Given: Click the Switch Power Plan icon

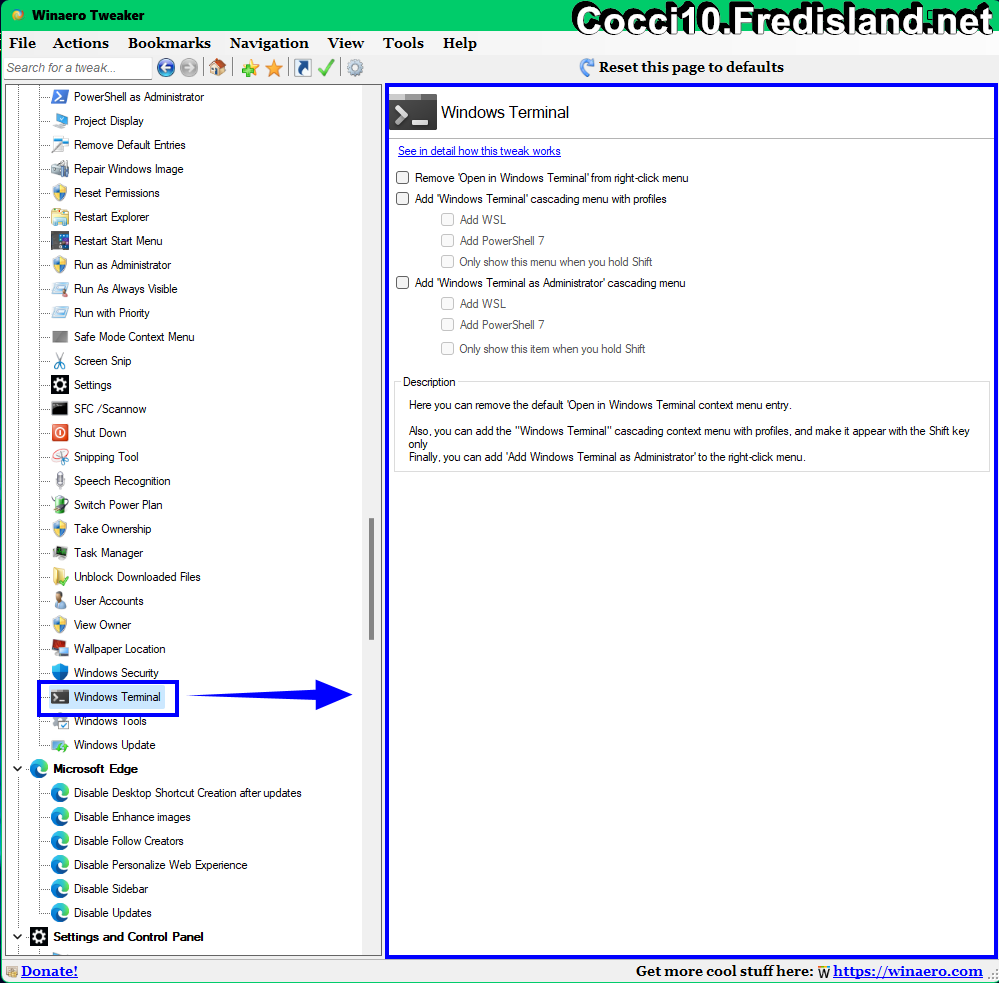Looking at the screenshot, I should click(60, 505).
